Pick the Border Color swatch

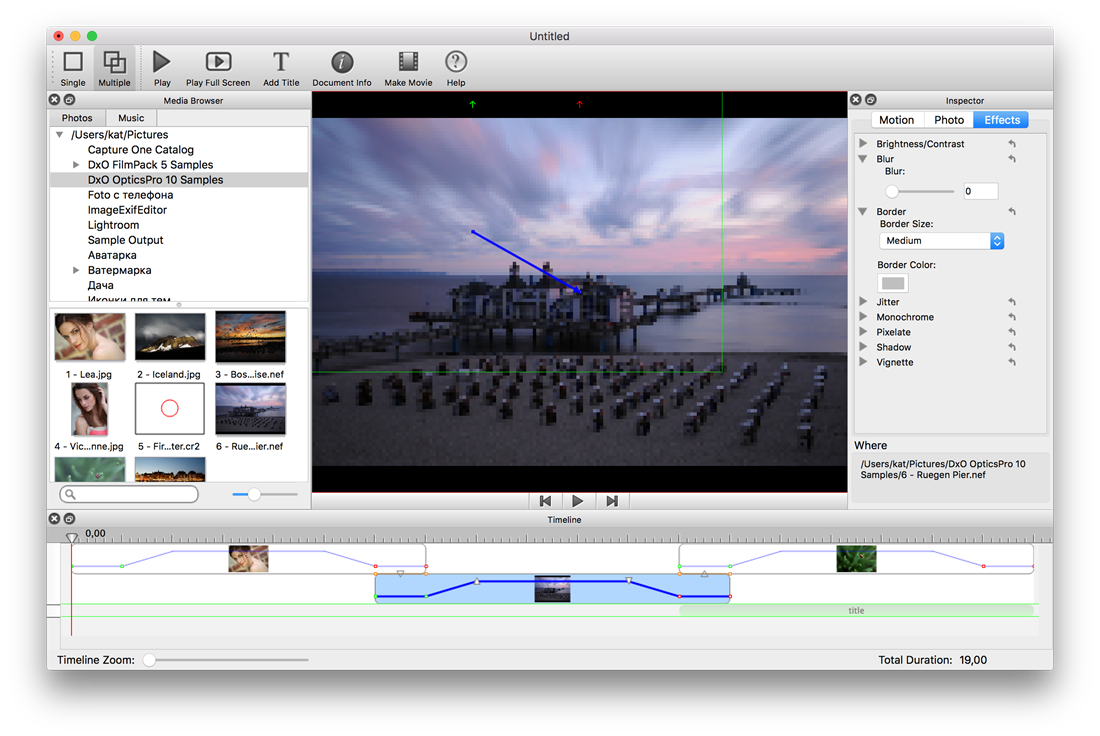(892, 283)
